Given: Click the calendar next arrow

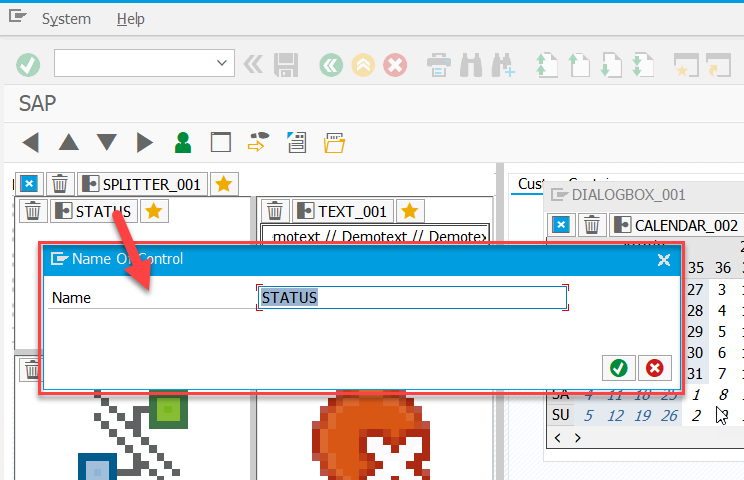Looking at the screenshot, I should pos(577,438).
